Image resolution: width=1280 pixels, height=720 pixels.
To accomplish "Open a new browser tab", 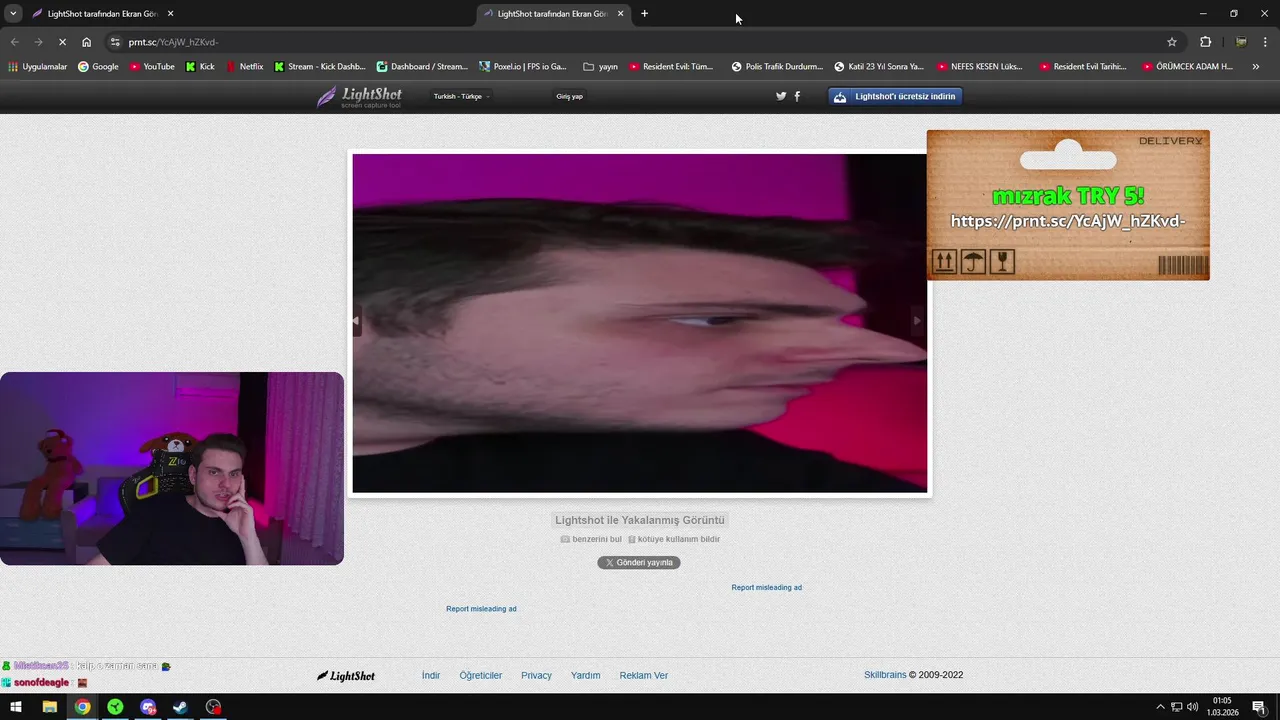I will (x=644, y=14).
